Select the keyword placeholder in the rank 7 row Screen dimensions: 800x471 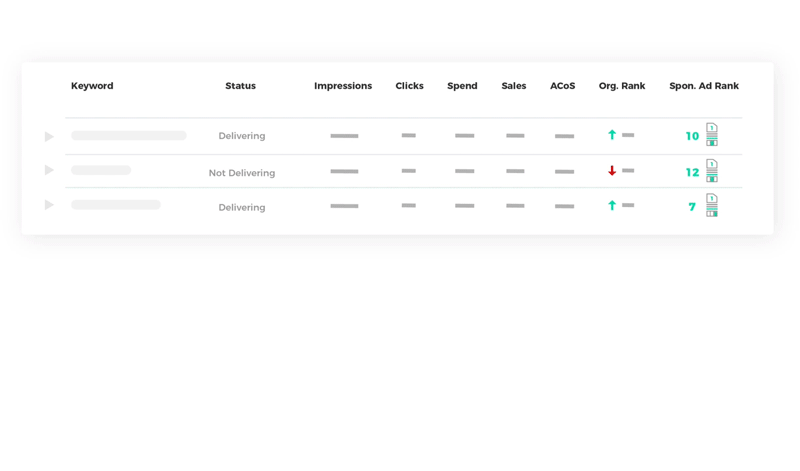(116, 205)
